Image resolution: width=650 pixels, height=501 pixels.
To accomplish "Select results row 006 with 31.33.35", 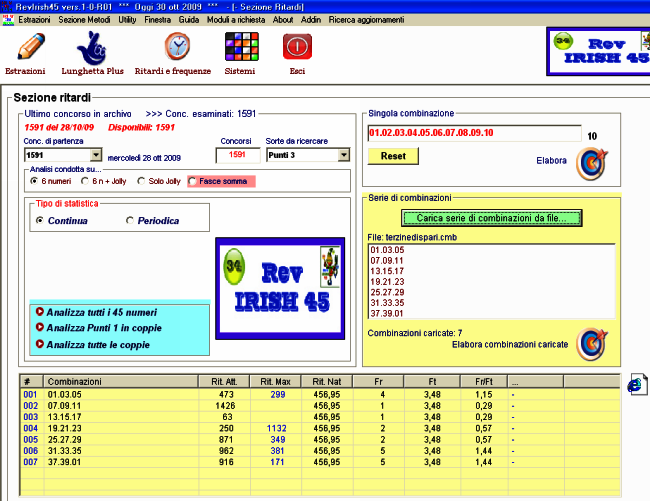I will click(320, 450).
